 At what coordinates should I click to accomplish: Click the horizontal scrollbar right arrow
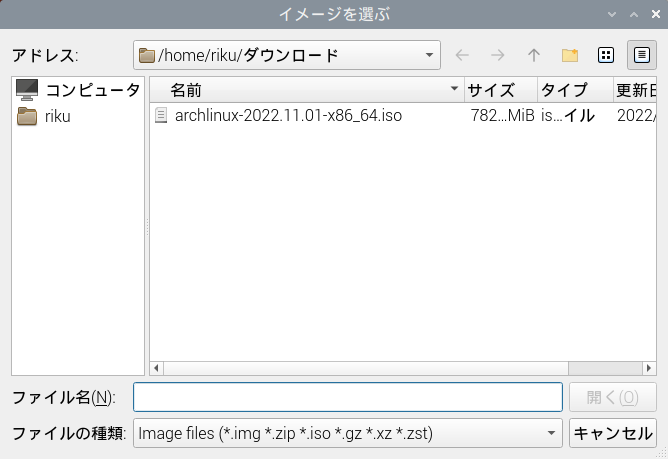pyautogui.click(x=649, y=368)
